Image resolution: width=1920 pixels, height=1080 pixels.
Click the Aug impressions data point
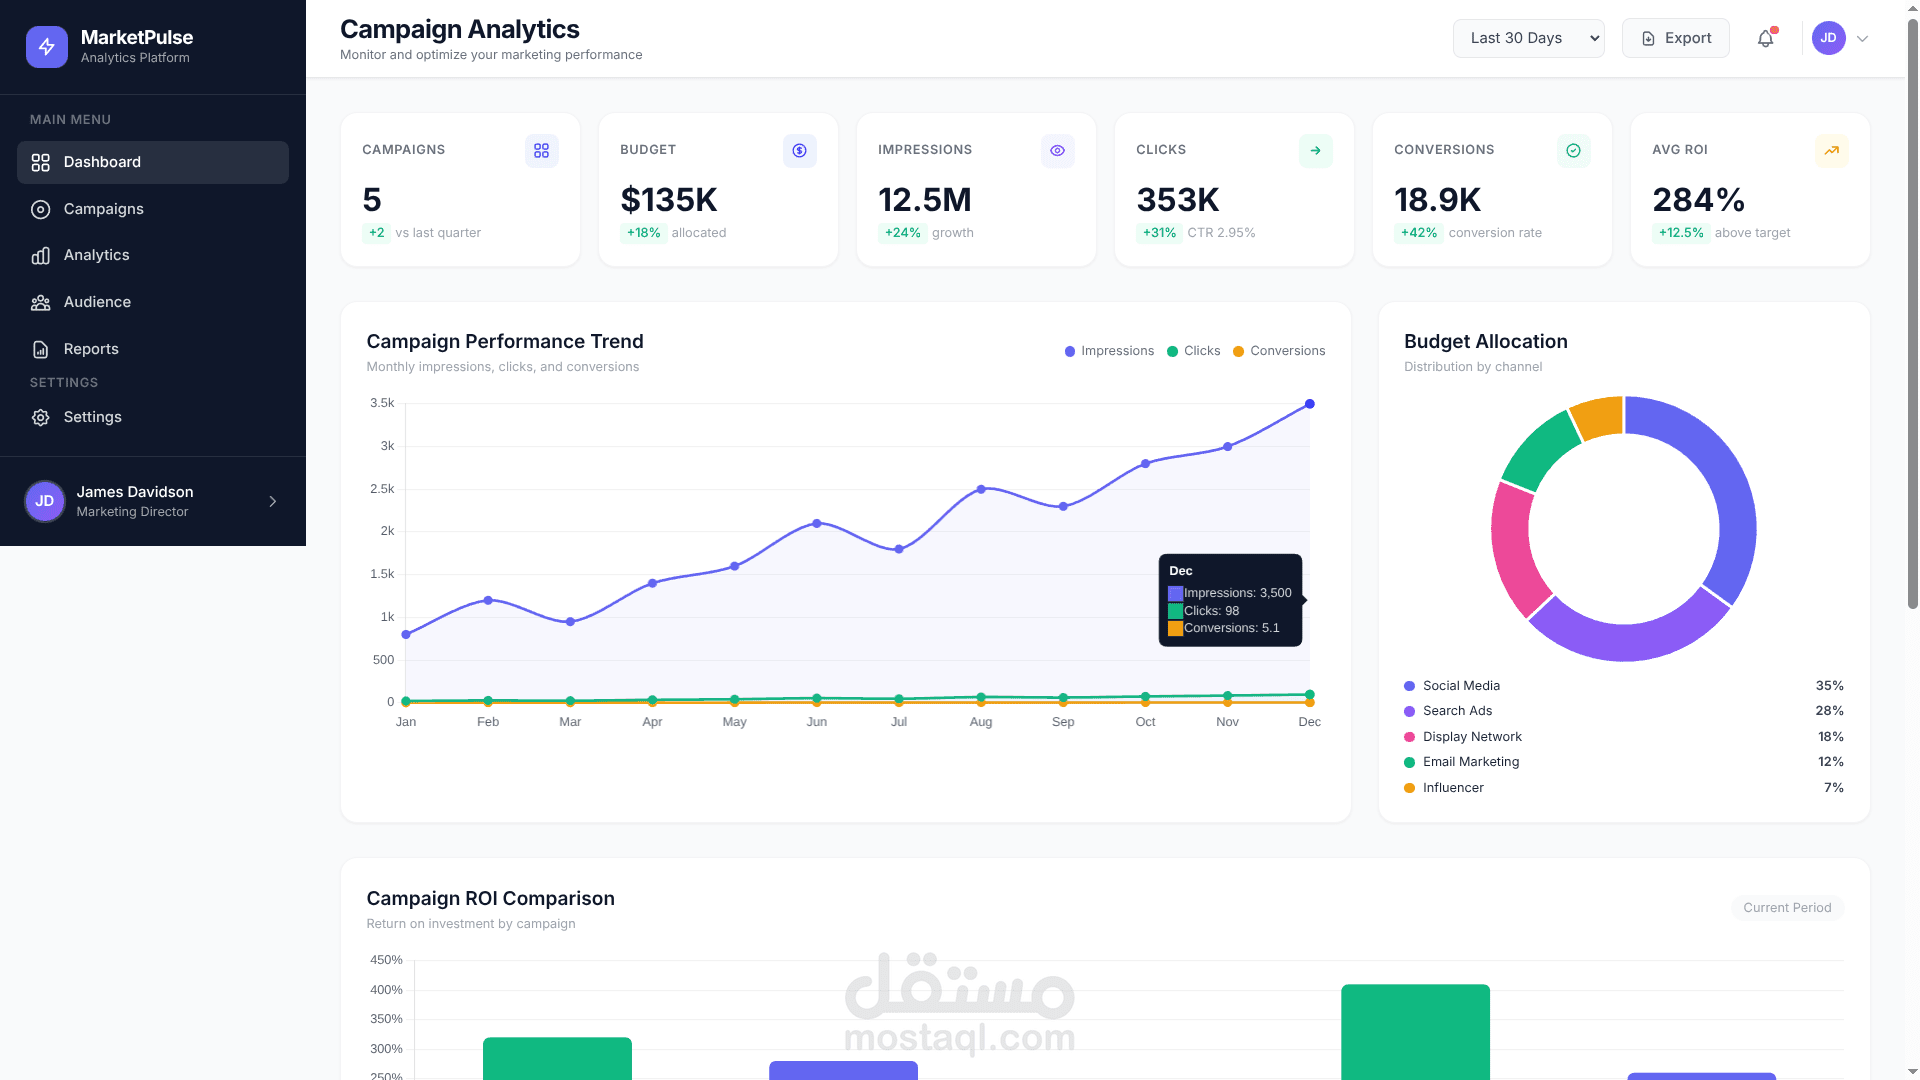coord(981,489)
